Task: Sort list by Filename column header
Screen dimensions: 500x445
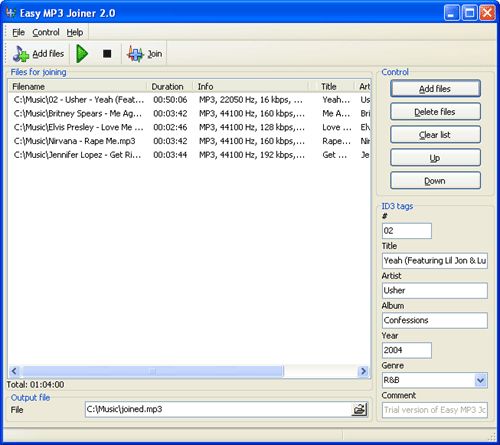Action: [x=77, y=86]
